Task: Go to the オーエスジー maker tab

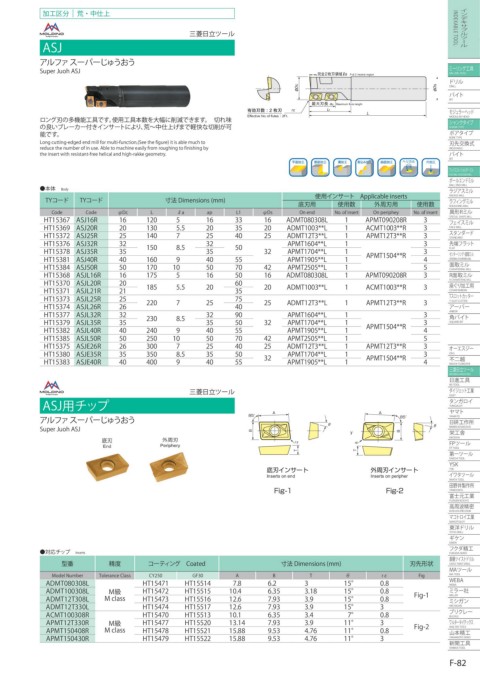Action: point(464,350)
